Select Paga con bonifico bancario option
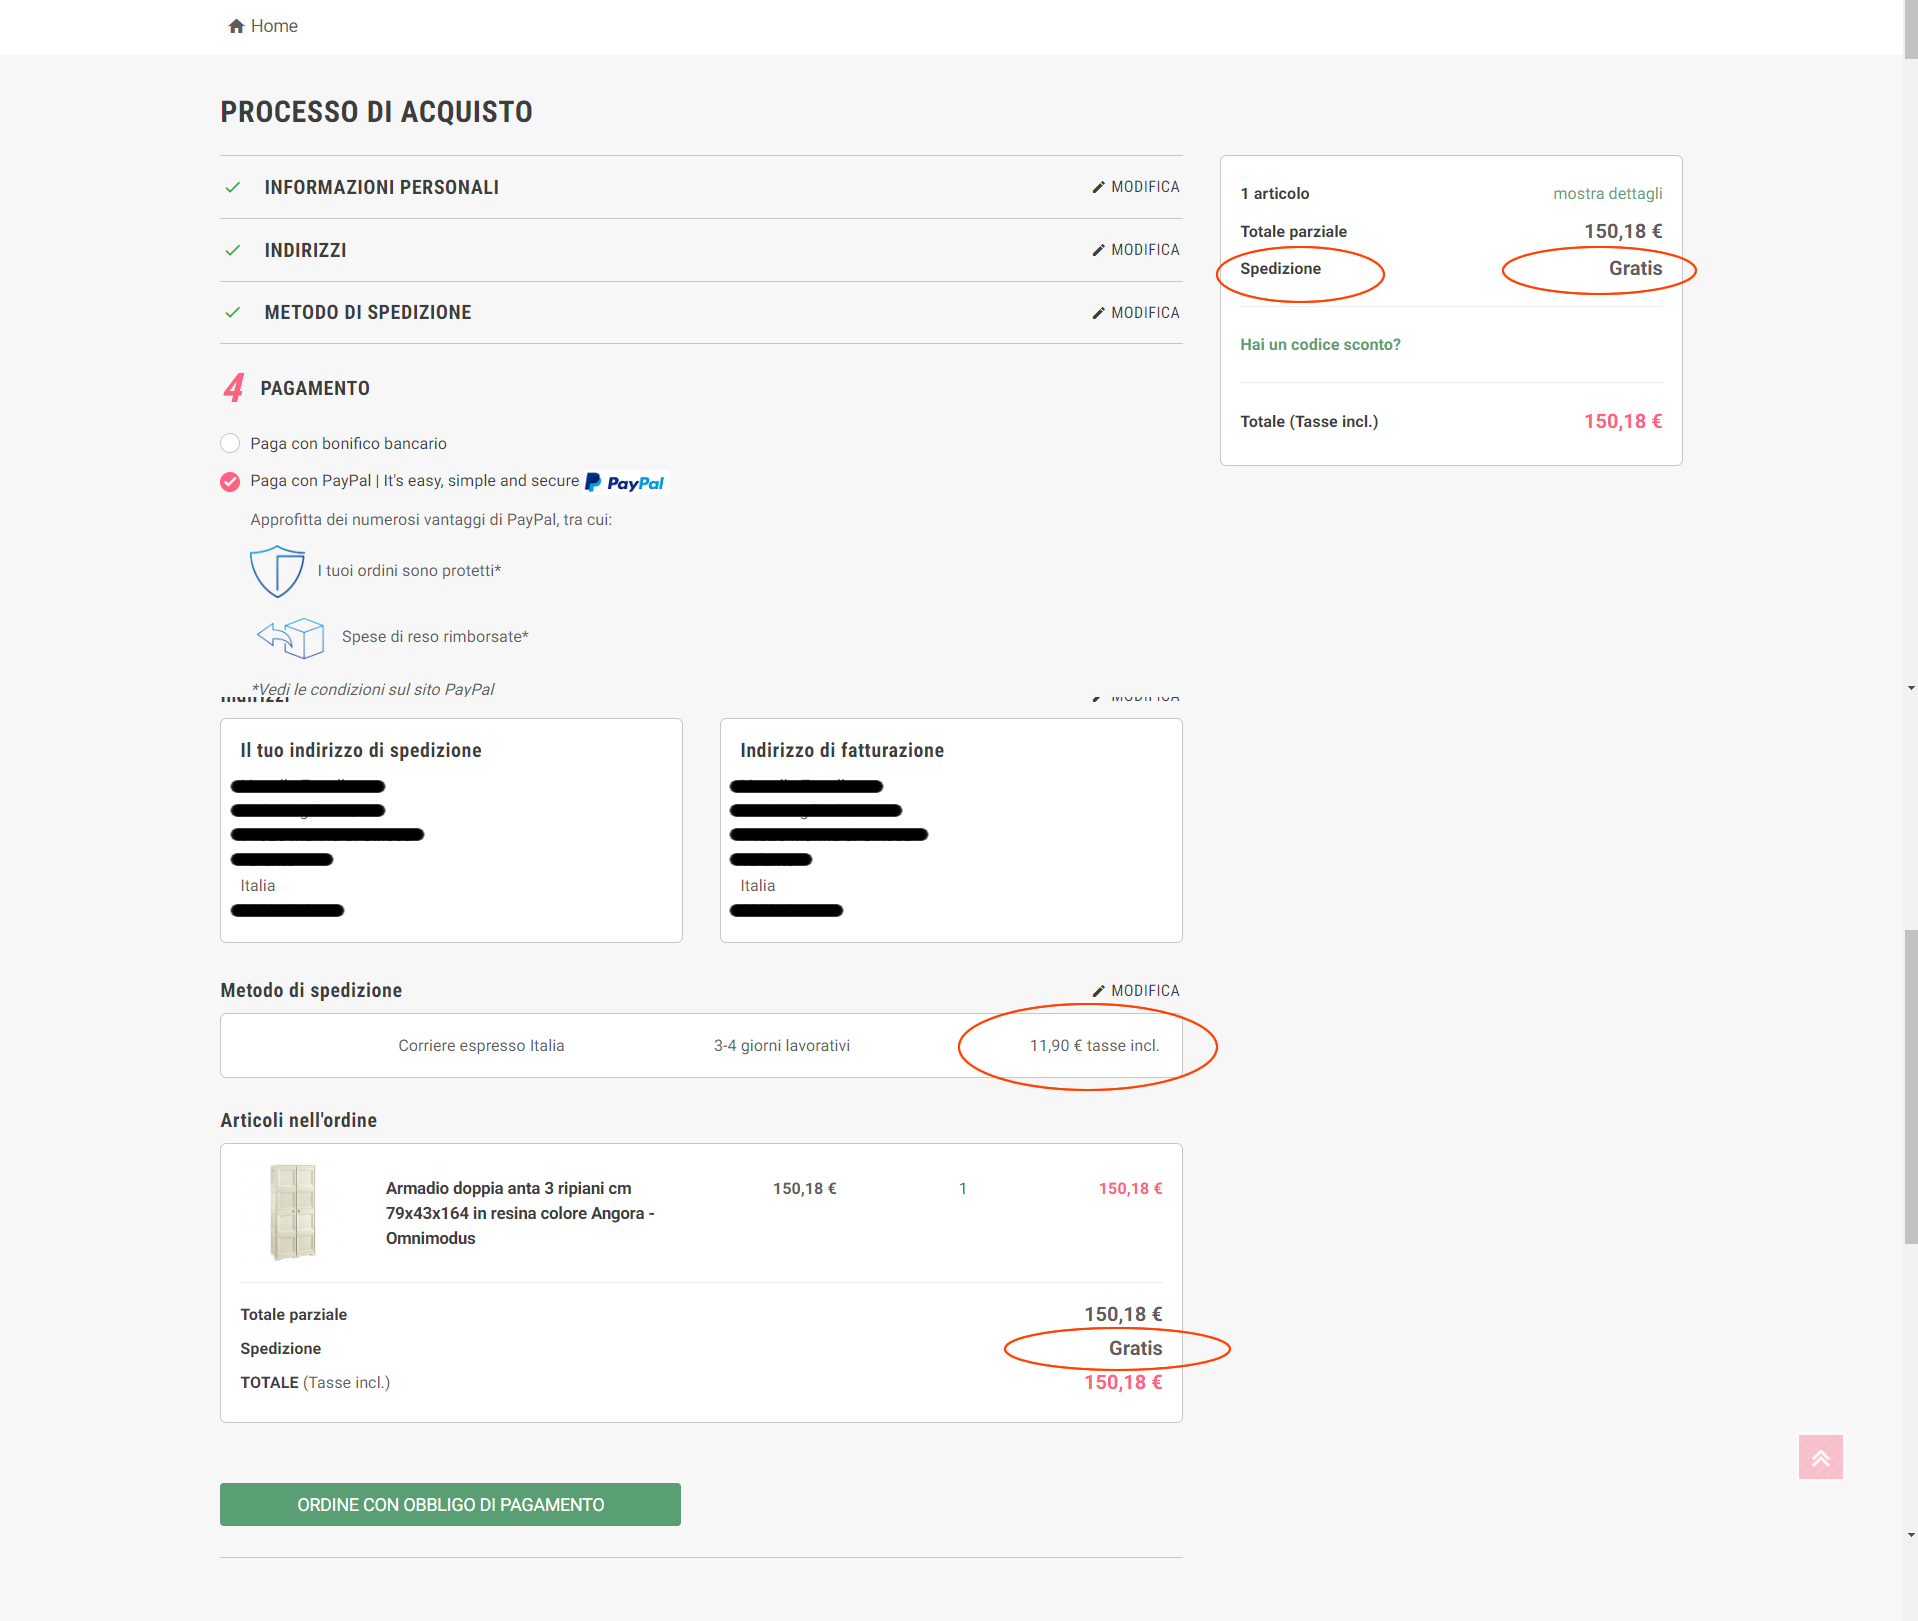Image resolution: width=1918 pixels, height=1621 pixels. click(x=230, y=443)
